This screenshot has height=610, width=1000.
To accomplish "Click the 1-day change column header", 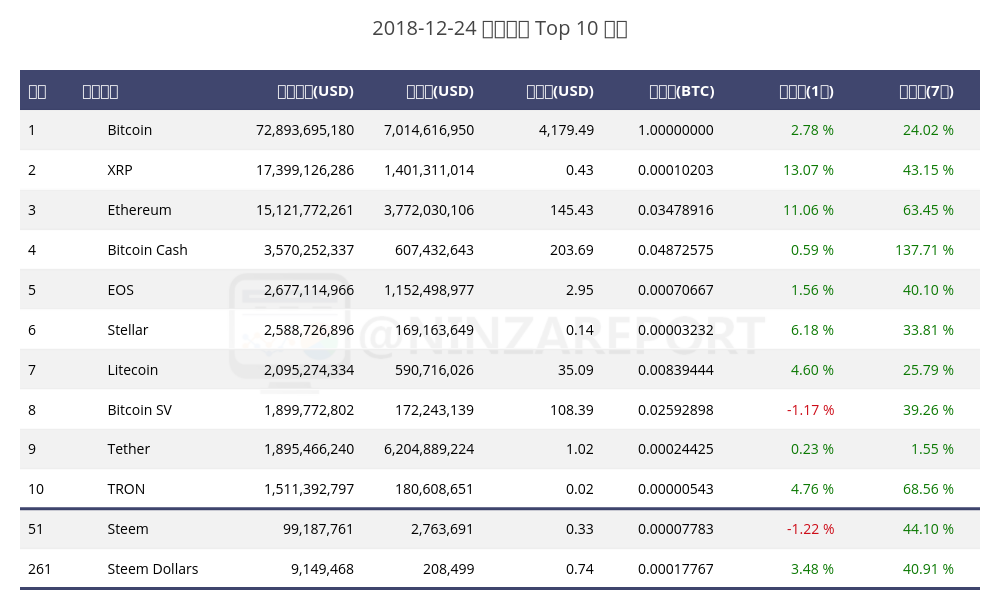I will click(806, 91).
